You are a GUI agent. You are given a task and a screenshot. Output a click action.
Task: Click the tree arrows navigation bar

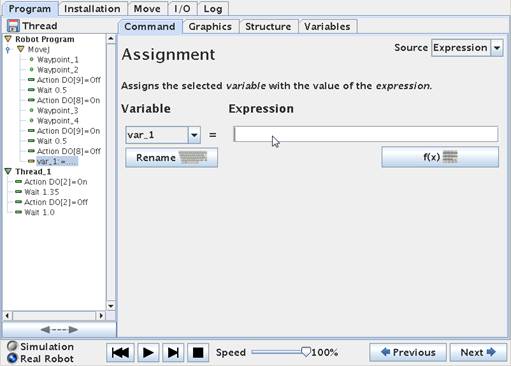[59, 330]
